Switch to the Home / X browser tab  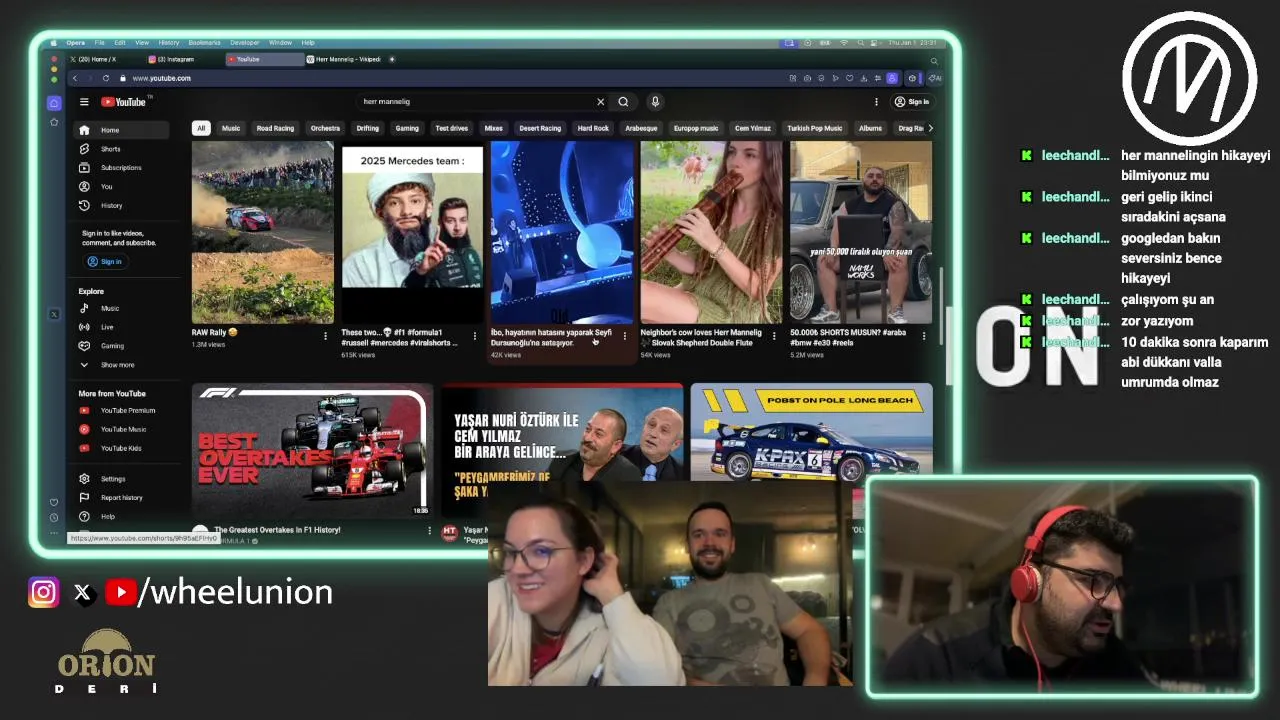[105, 59]
